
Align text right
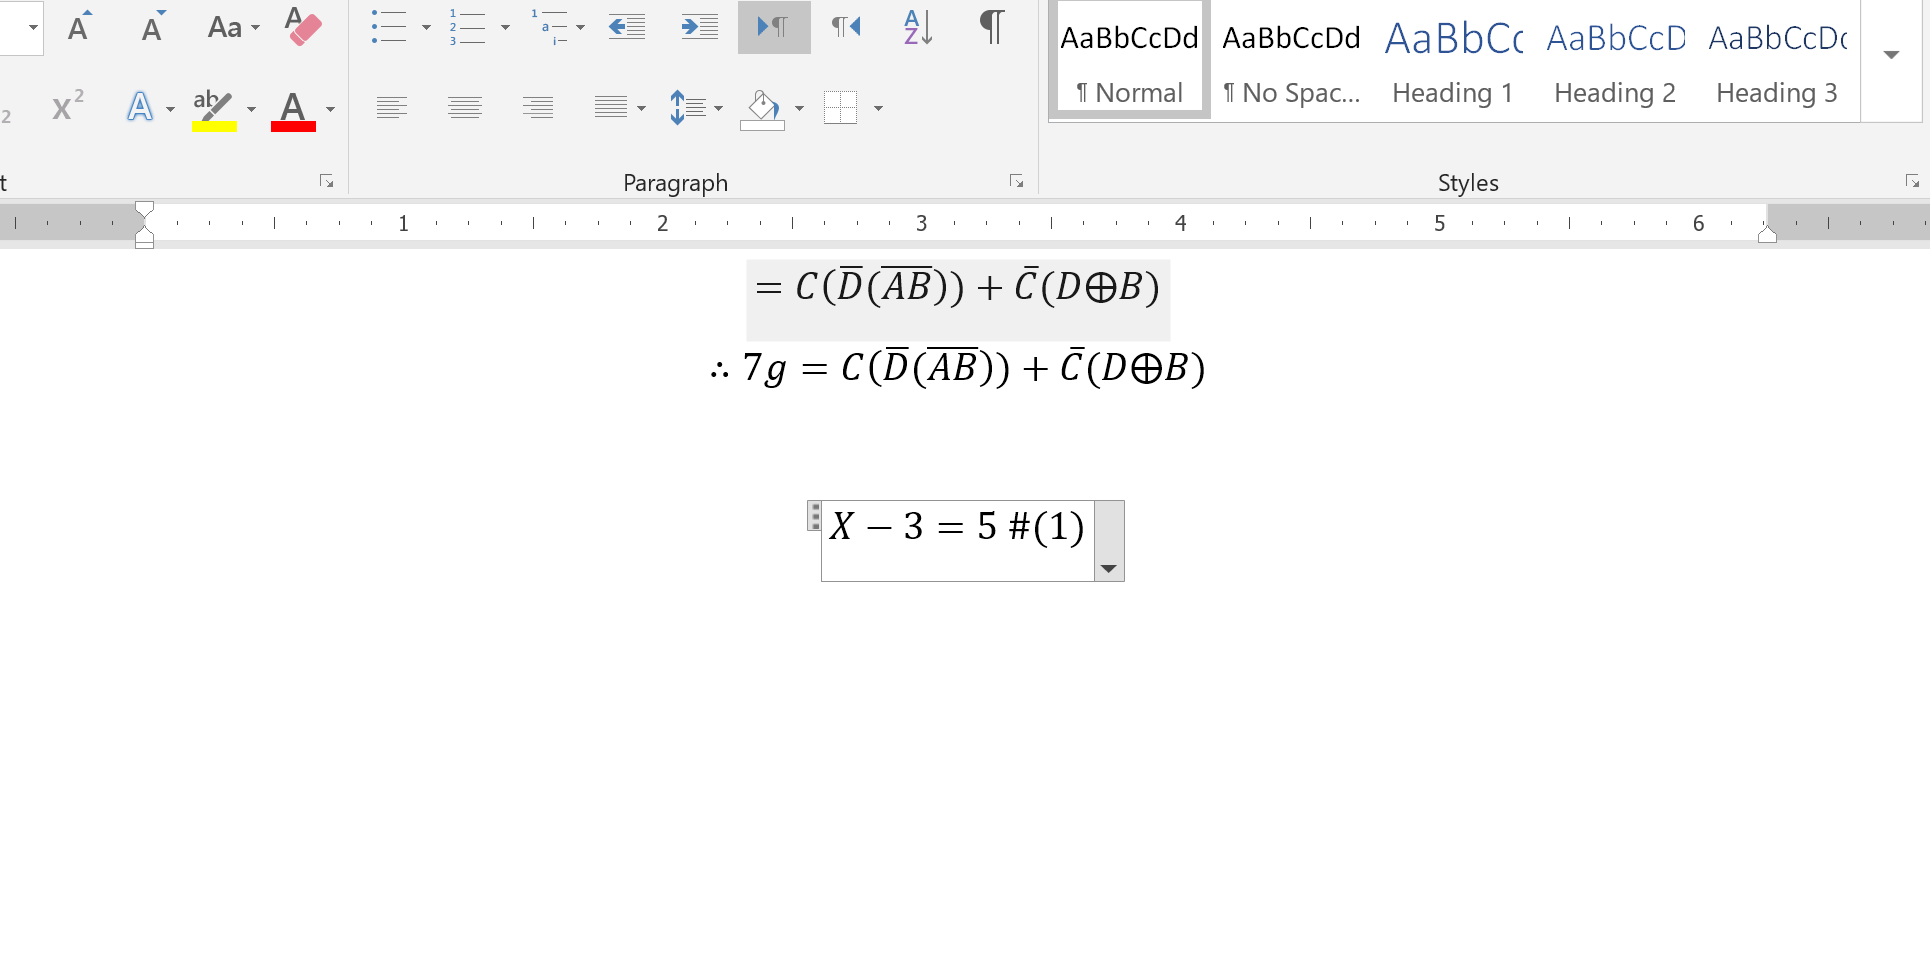[x=538, y=107]
